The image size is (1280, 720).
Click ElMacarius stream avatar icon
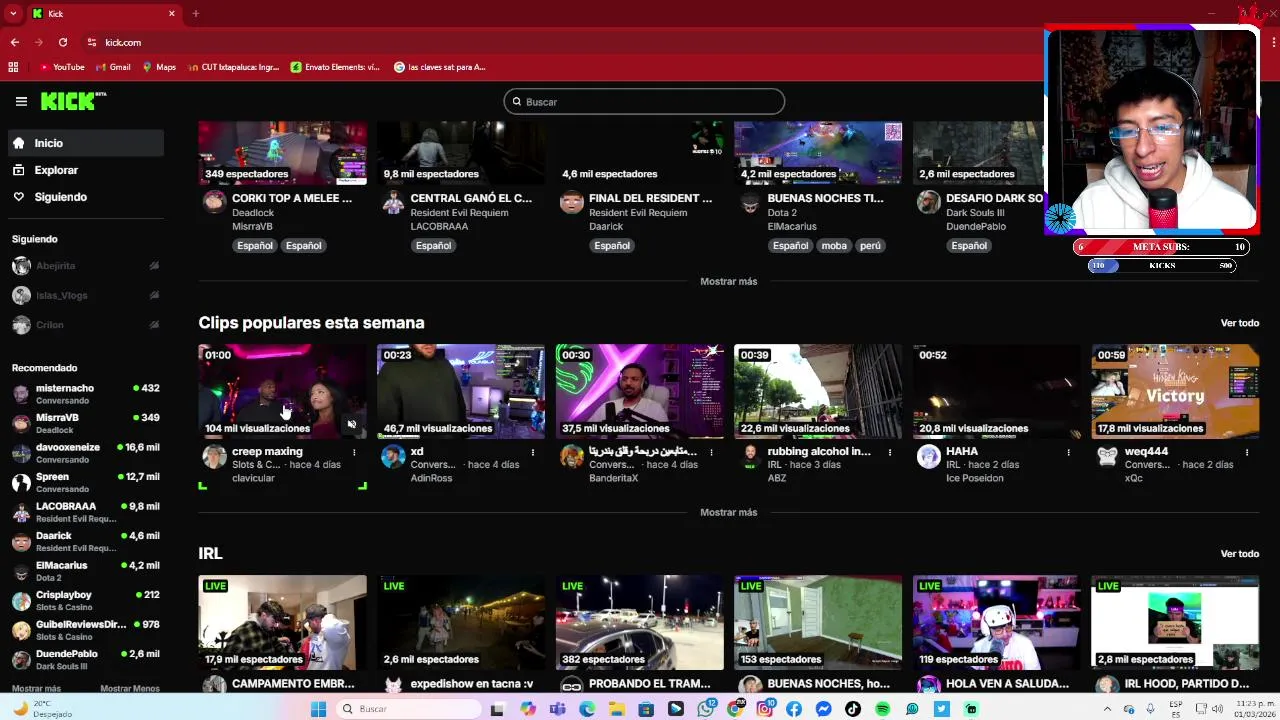750,203
